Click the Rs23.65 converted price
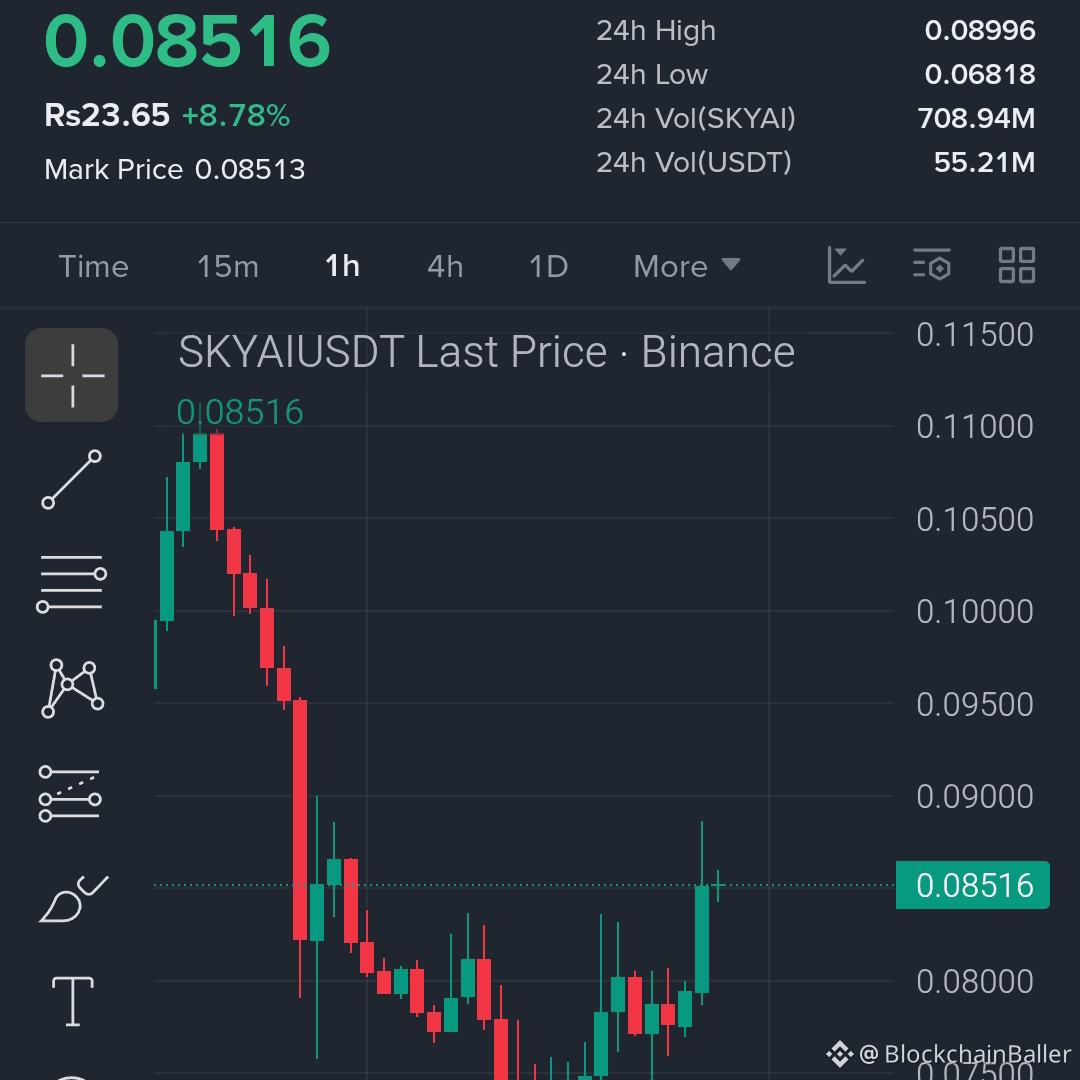Image resolution: width=1080 pixels, height=1080 pixels. tap(107, 115)
